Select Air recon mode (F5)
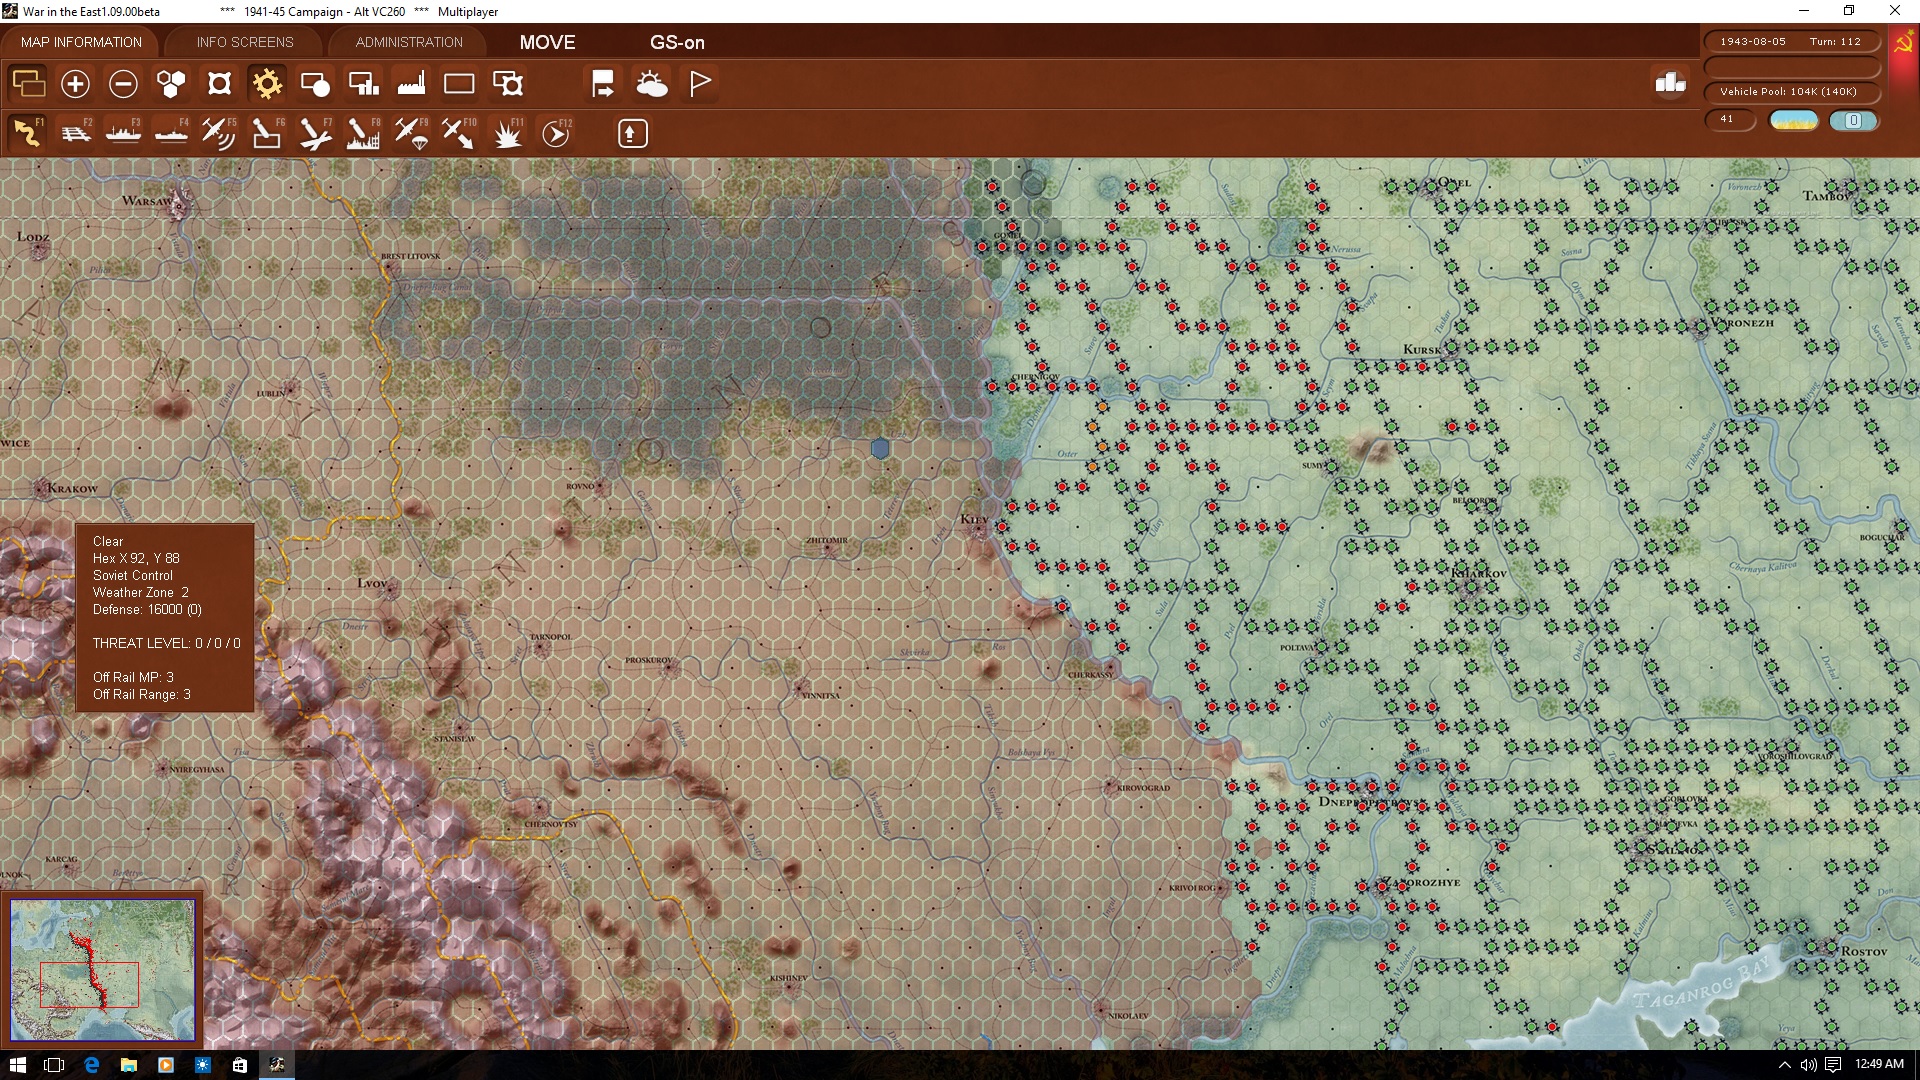The height and width of the screenshot is (1080, 1920). [x=219, y=133]
